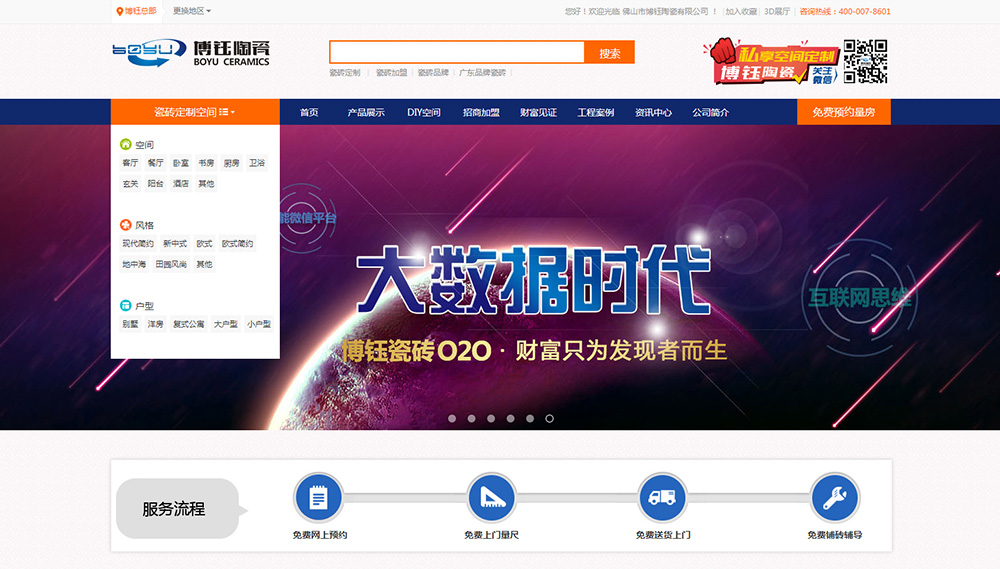Open the 资讯中心 nav item
This screenshot has height=569, width=1000.
pos(653,112)
